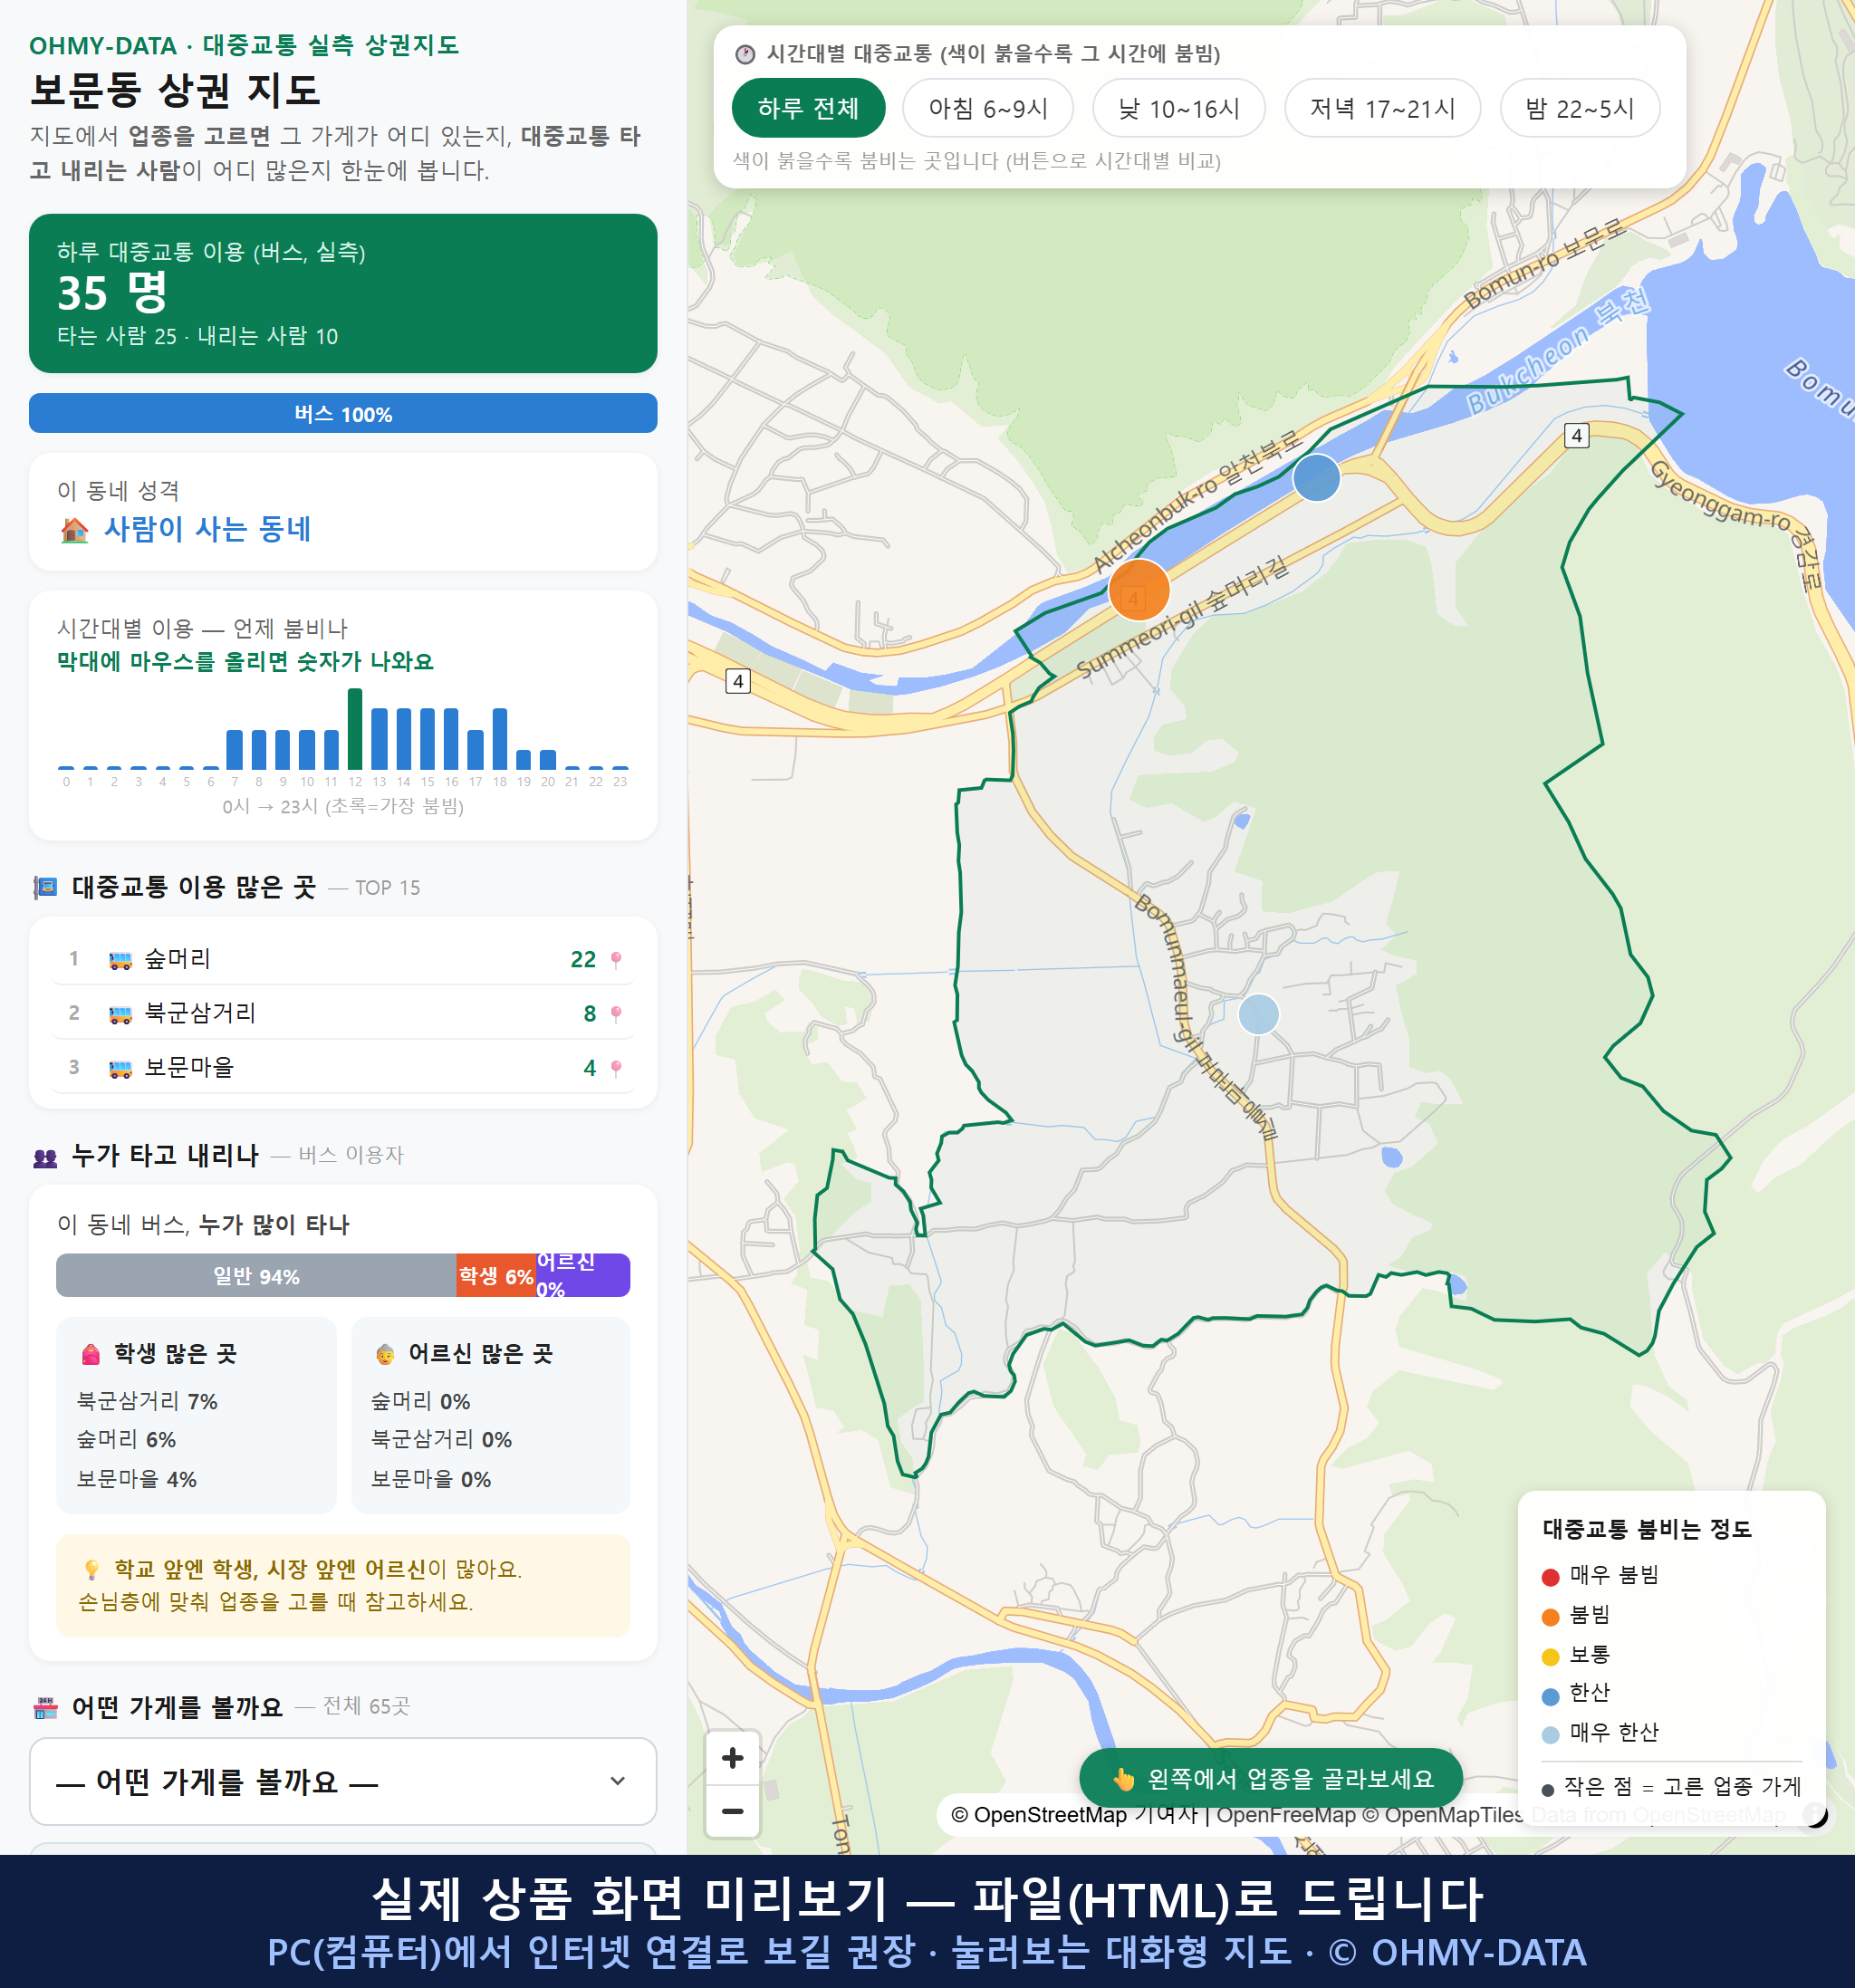The height and width of the screenshot is (1988, 1855).
Task: Click the 보문마을 4% student entry
Action: point(137,1479)
